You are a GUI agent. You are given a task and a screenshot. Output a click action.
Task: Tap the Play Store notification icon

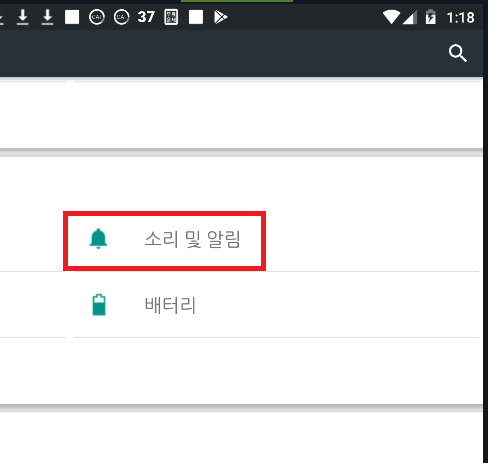click(x=220, y=17)
